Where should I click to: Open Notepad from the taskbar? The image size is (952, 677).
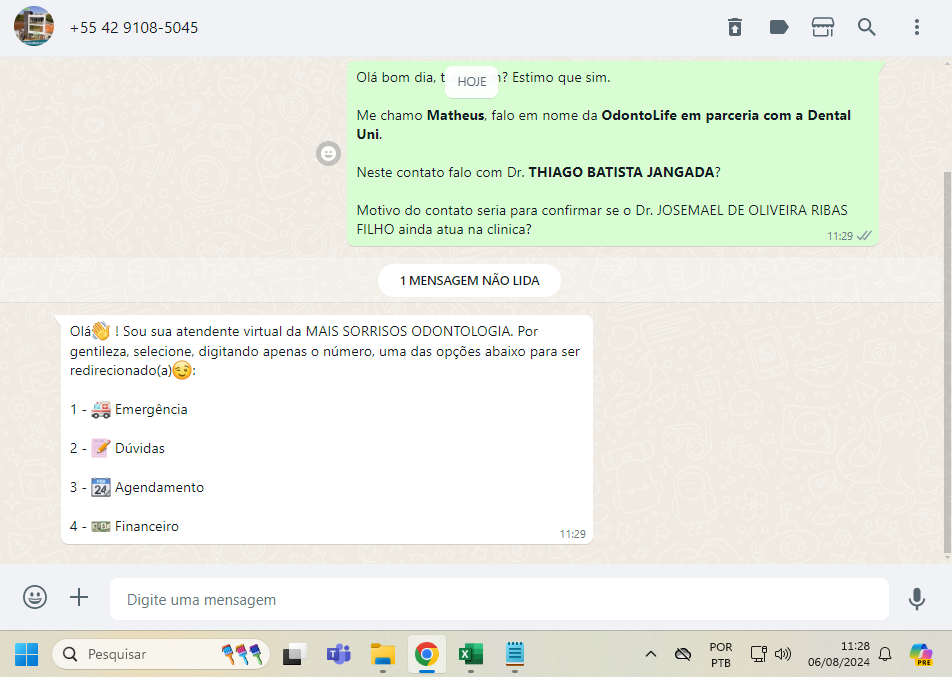(515, 654)
